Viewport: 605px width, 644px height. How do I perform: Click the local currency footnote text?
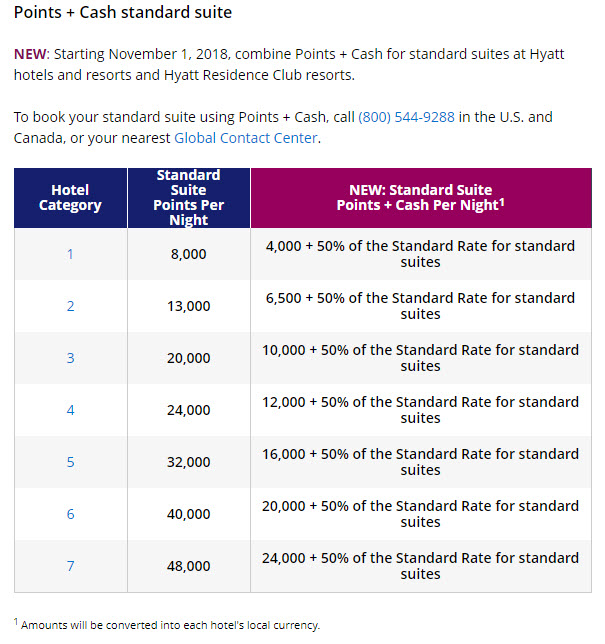coord(170,625)
